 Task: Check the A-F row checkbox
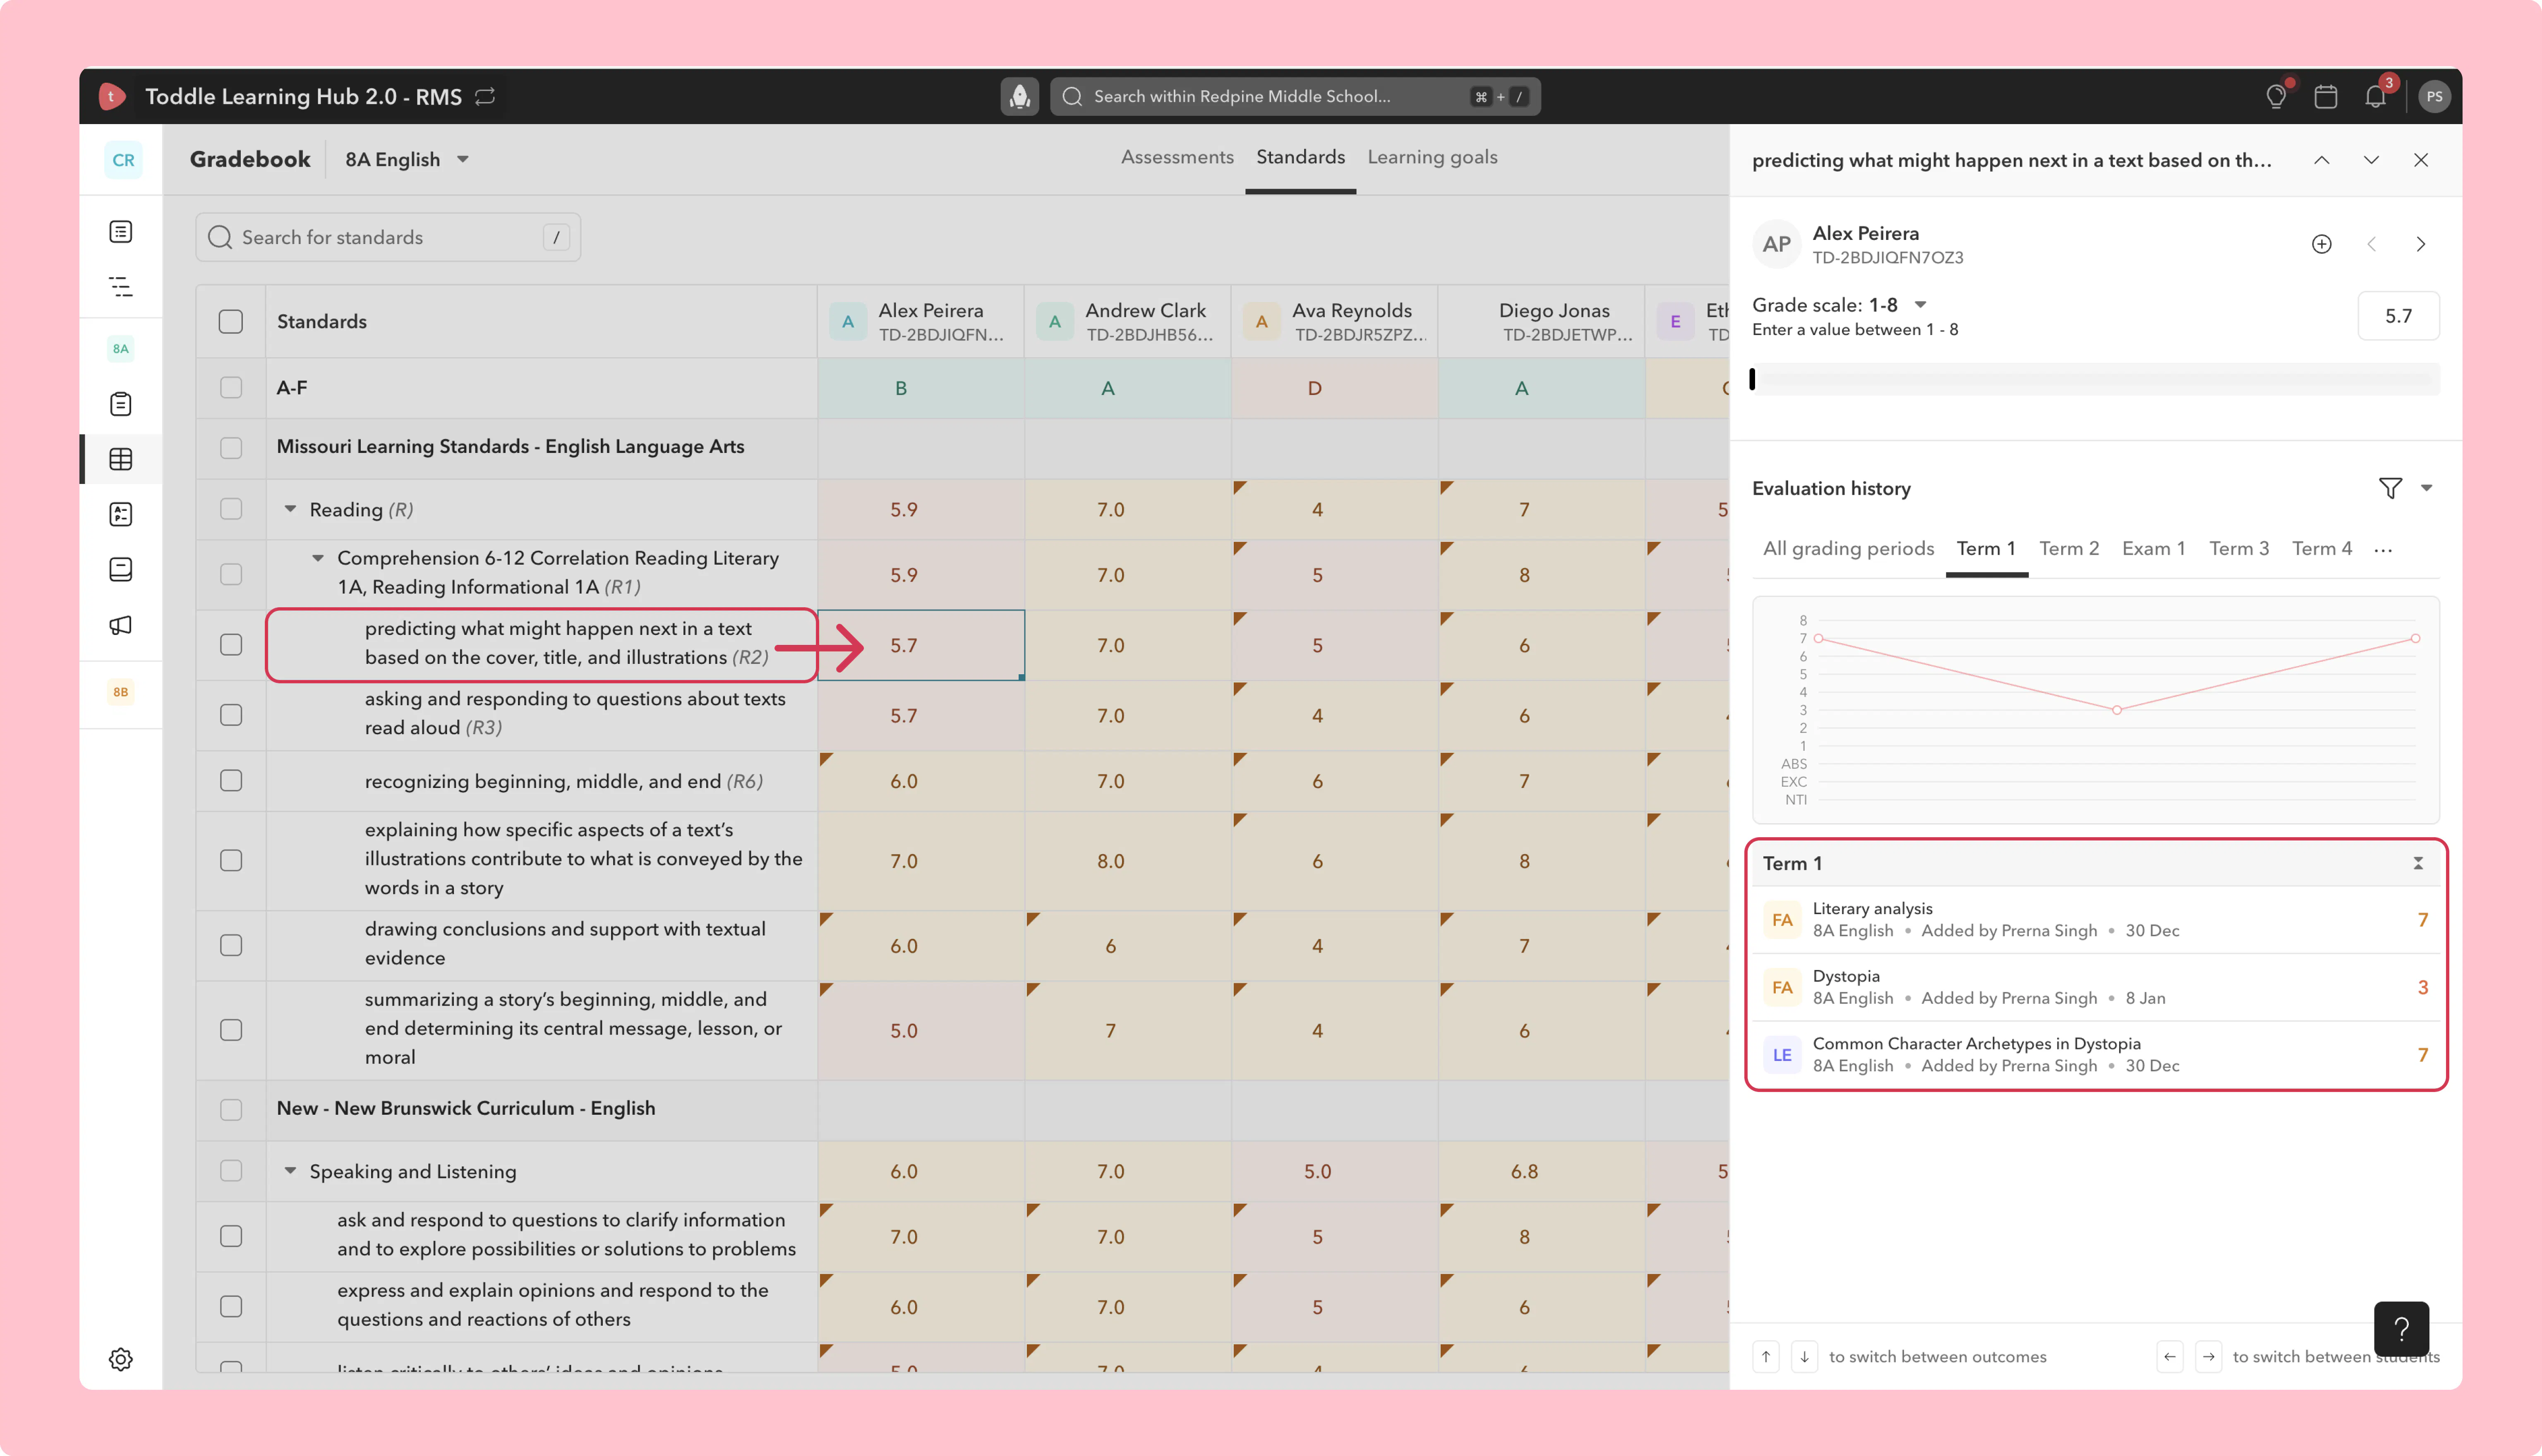tap(231, 387)
